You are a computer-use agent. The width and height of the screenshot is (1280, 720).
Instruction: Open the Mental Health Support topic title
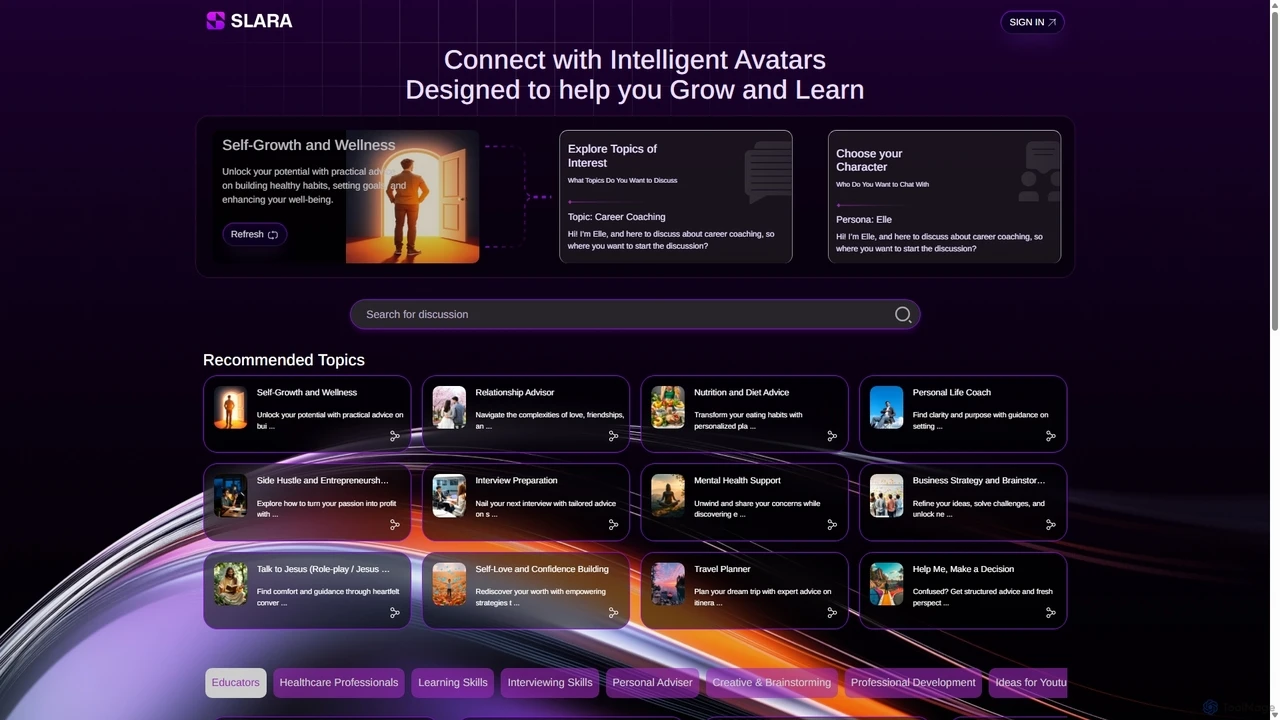(x=737, y=481)
